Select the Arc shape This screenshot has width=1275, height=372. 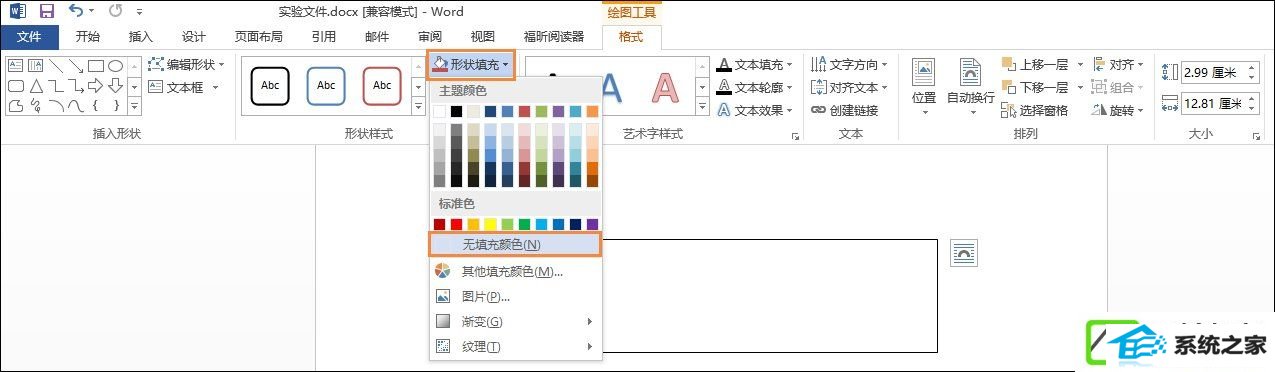pos(56,106)
